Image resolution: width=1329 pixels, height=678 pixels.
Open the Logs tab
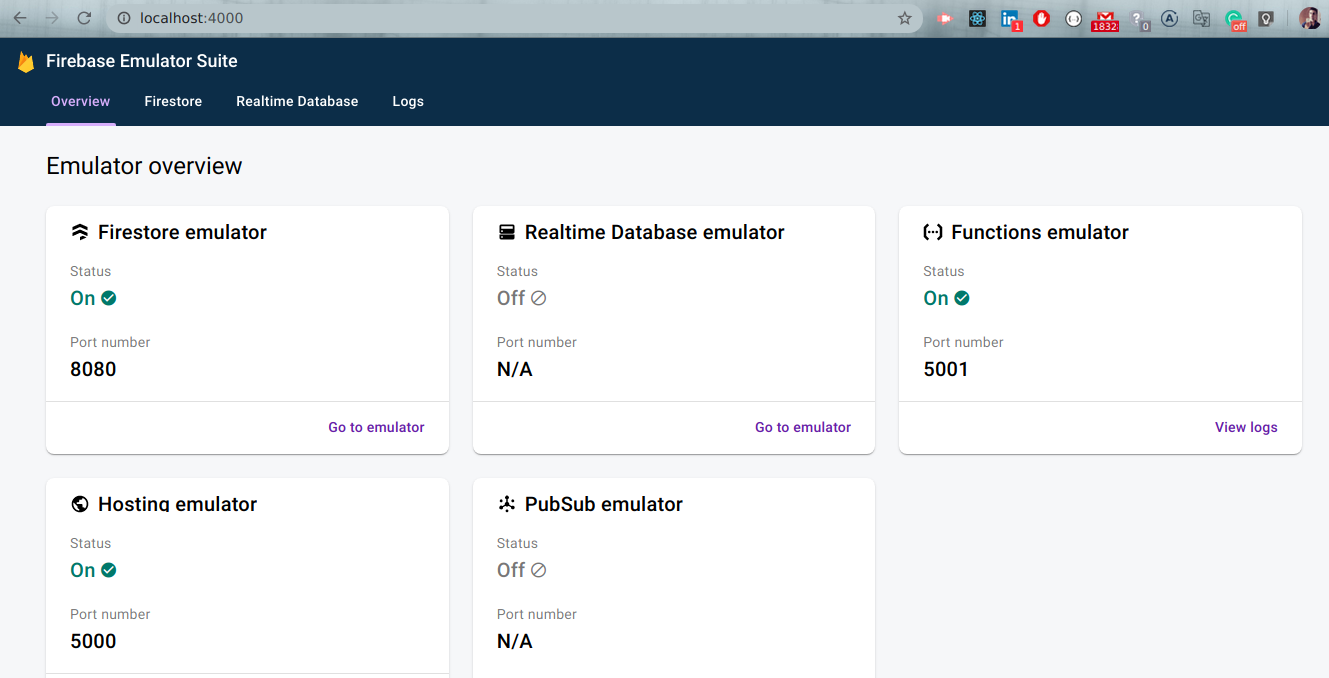408,102
